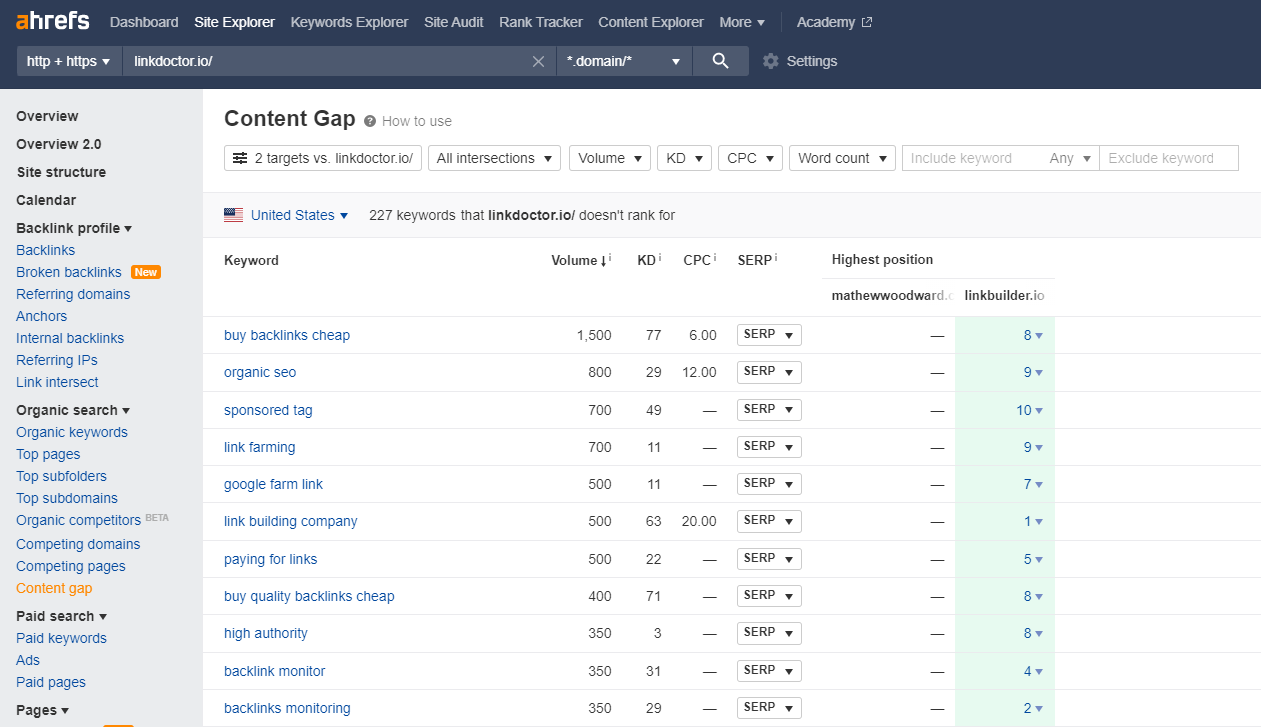The image size is (1261, 727).
Task: Open keyword paying for links
Action: pyautogui.click(x=270, y=559)
